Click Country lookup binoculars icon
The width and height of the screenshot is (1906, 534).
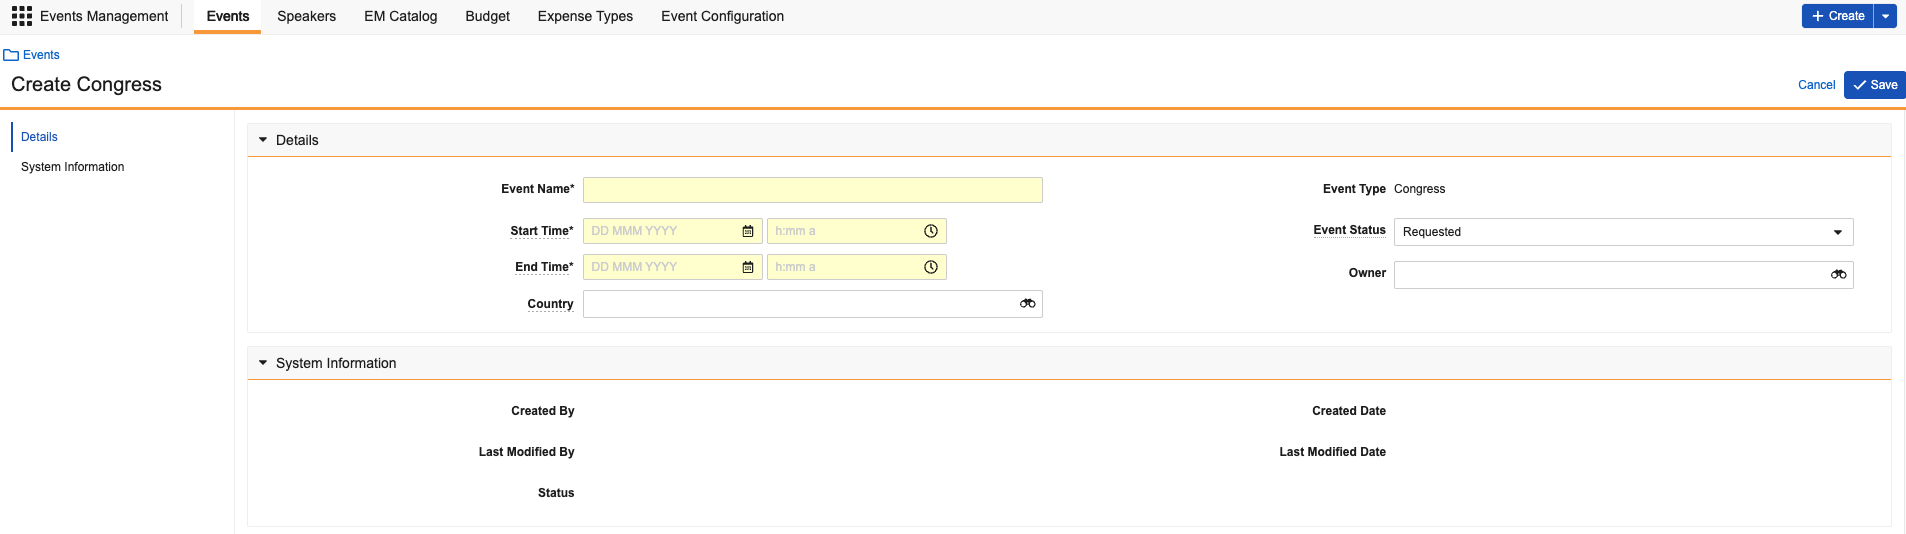tap(1027, 304)
